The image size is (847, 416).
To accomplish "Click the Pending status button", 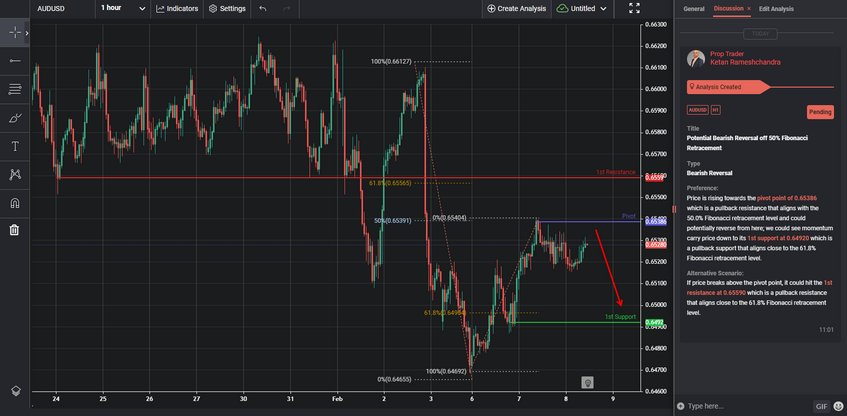I will click(820, 112).
